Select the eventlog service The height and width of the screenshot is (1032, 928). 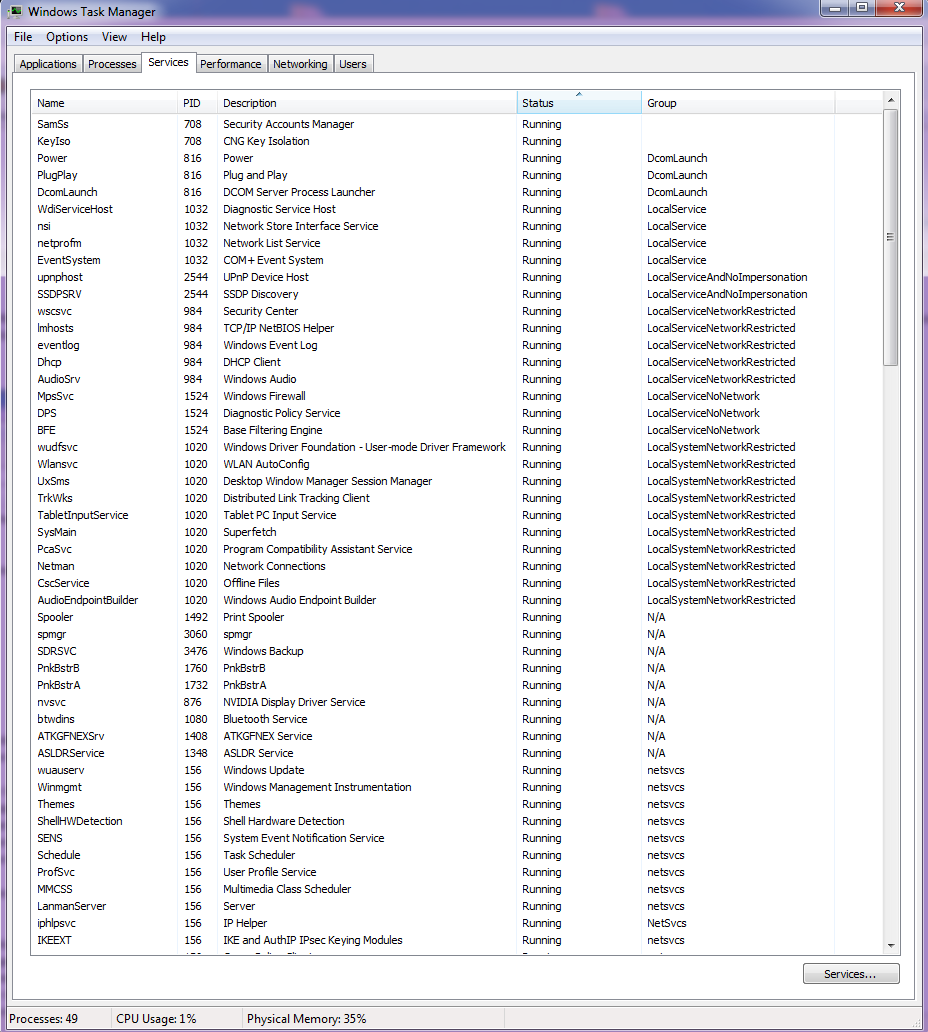point(456,346)
